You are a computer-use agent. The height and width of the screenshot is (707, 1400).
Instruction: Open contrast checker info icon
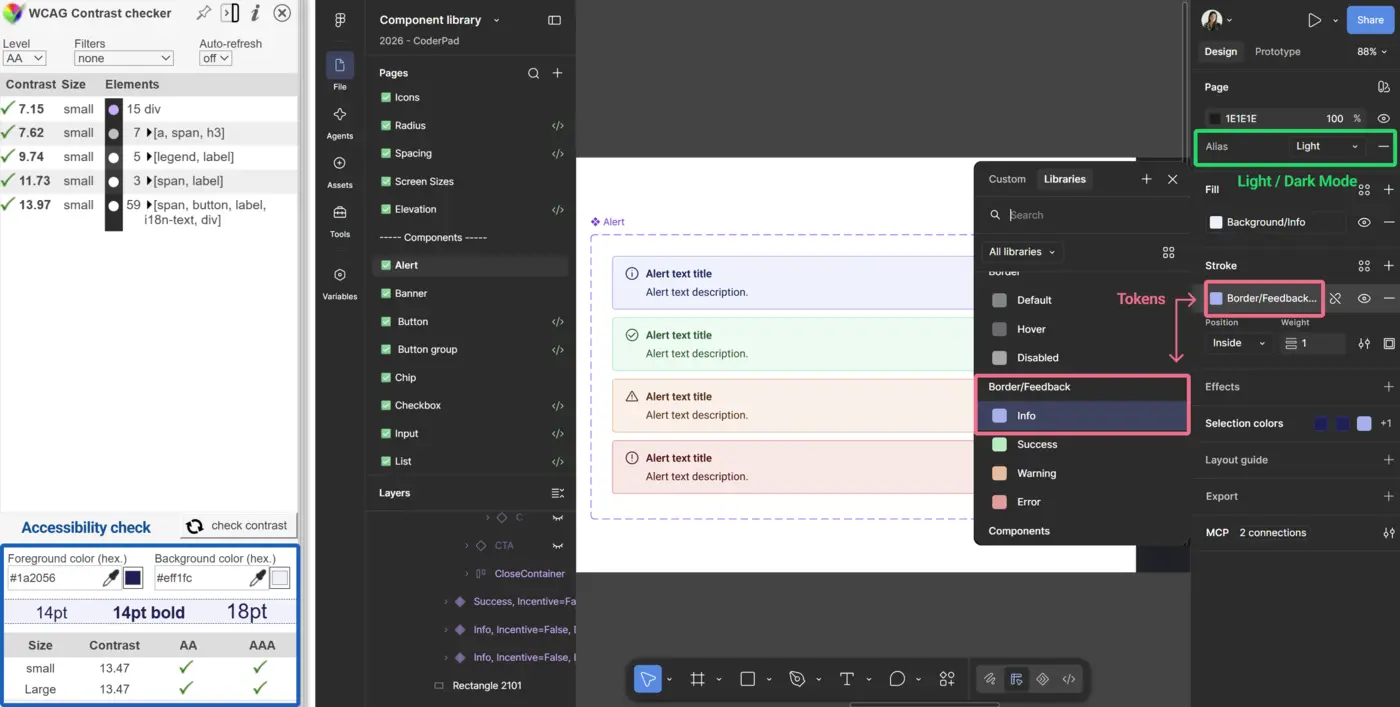pyautogui.click(x=255, y=13)
